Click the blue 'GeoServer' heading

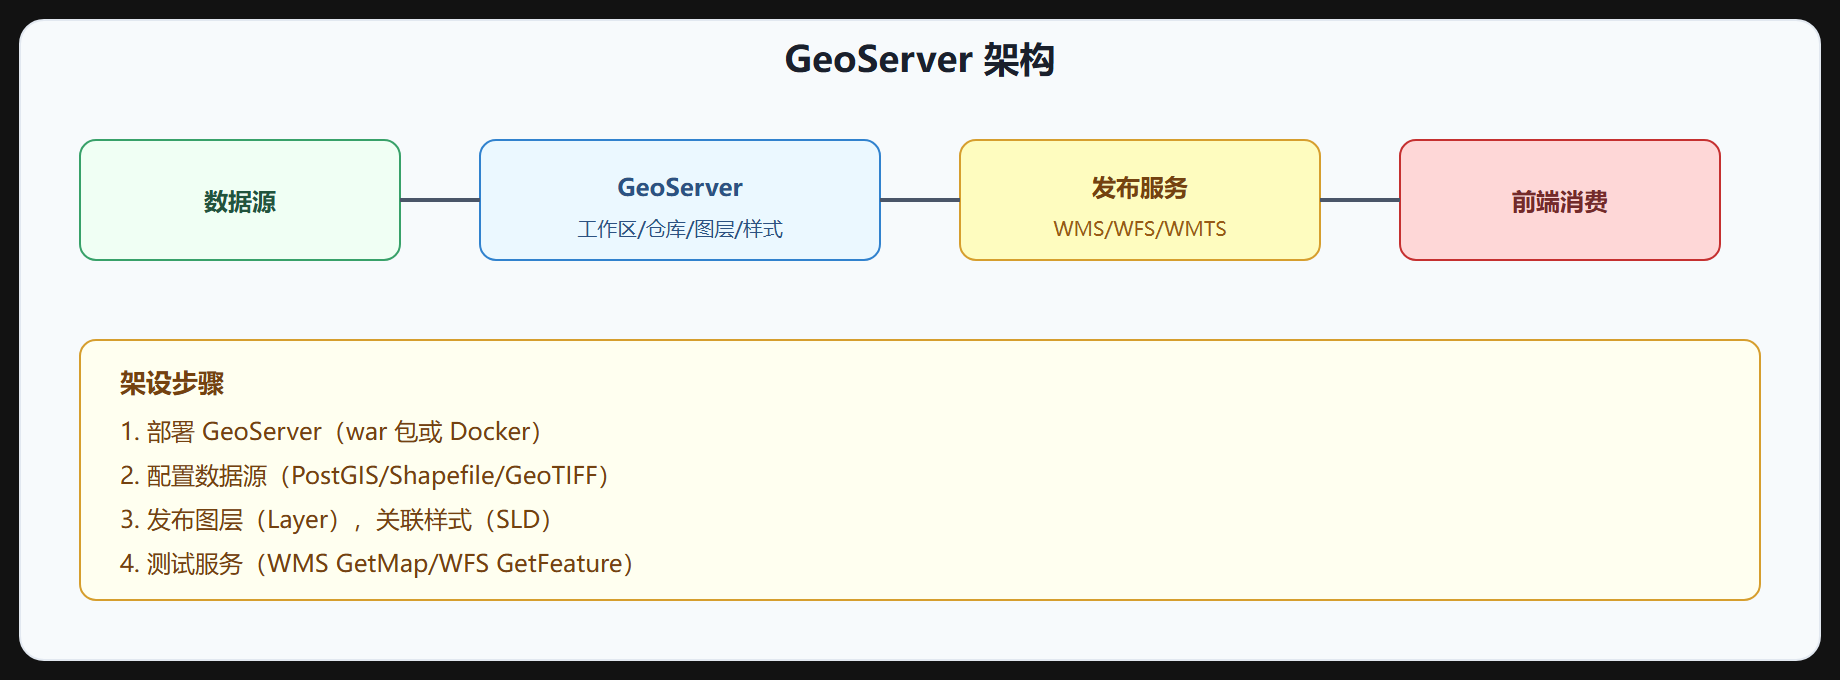point(680,188)
